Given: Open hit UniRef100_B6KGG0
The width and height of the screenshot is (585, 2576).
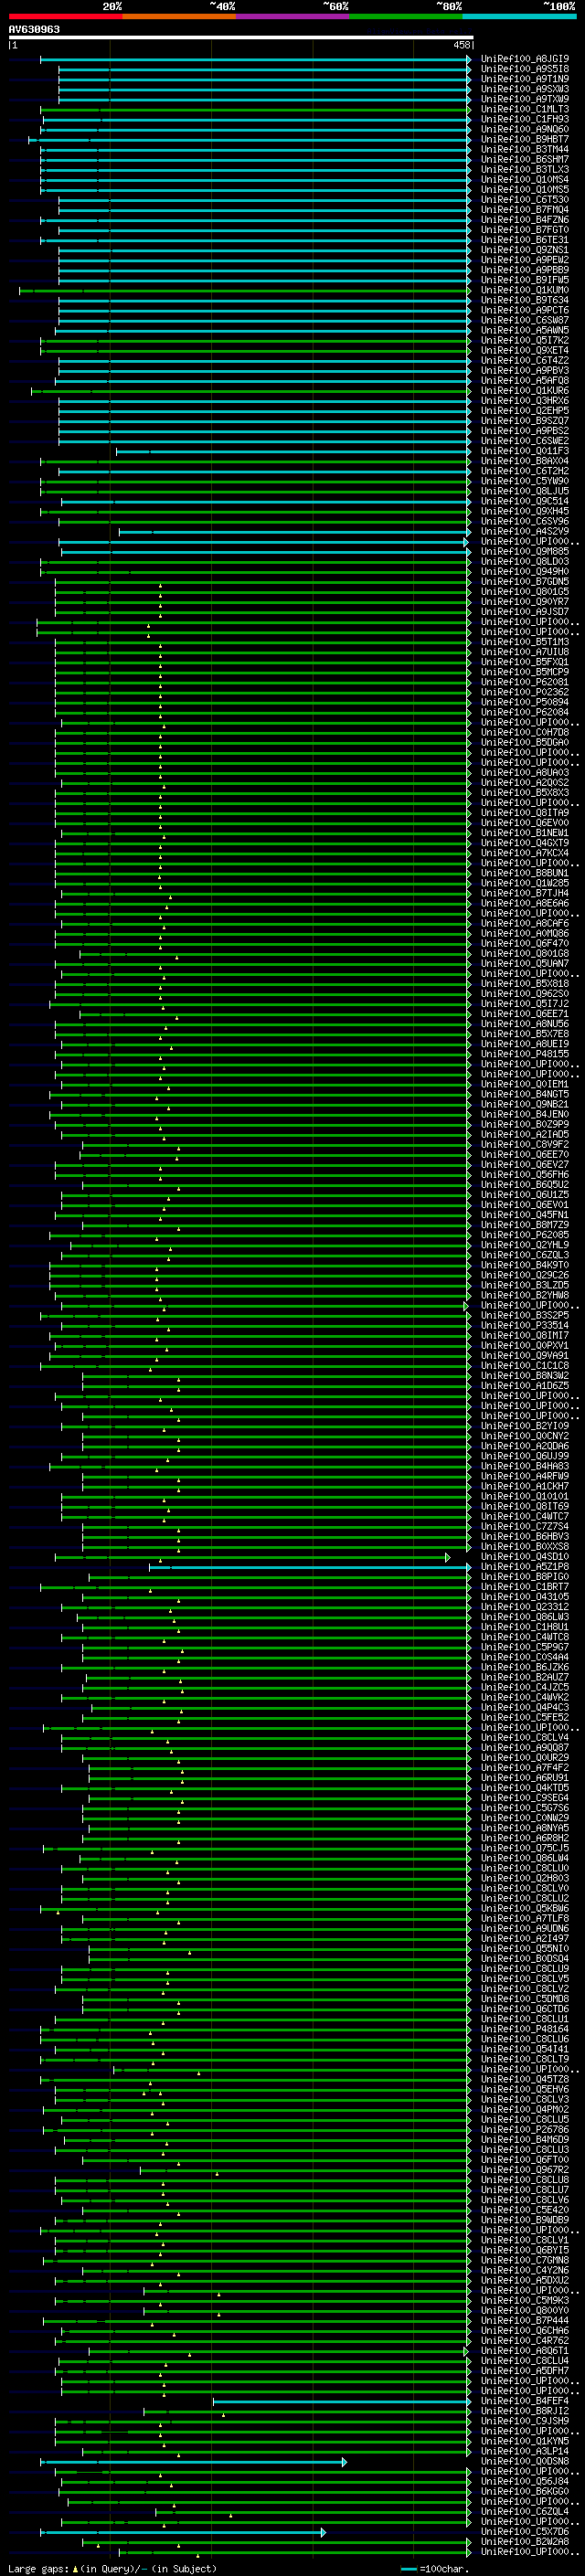Looking at the screenshot, I should [525, 2492].
